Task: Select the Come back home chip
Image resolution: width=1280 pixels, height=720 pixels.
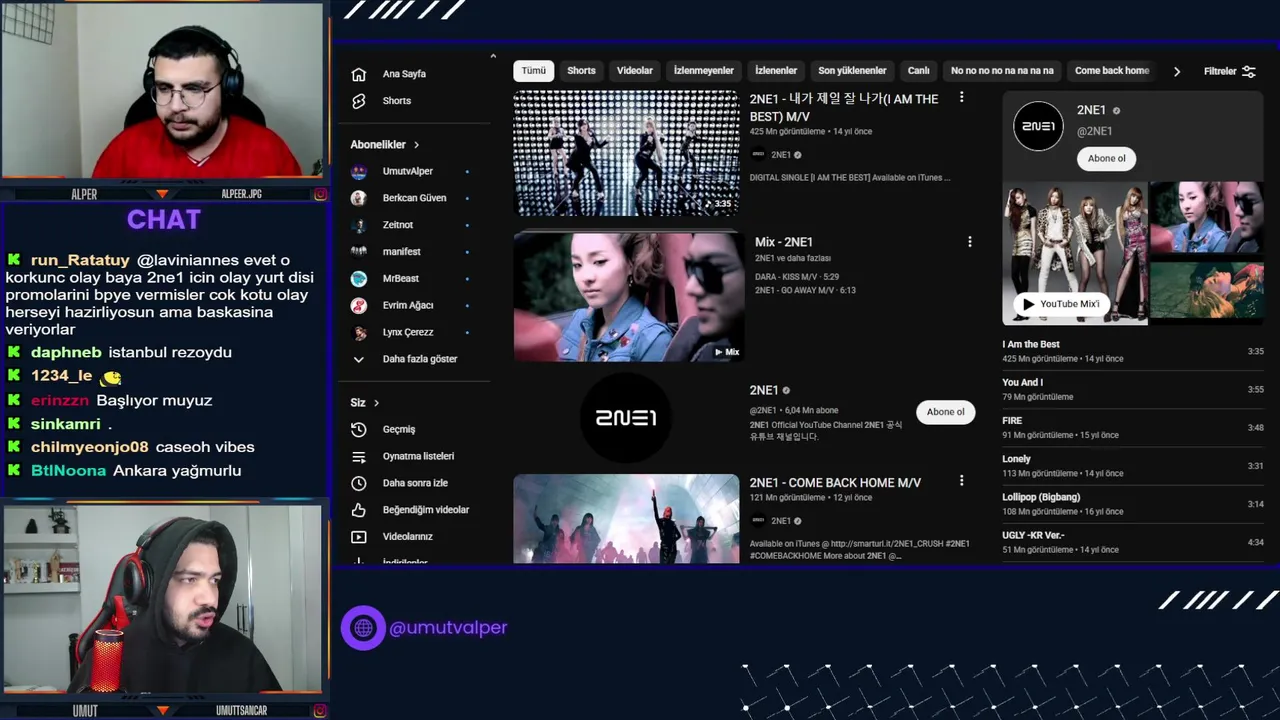Action: [x=1112, y=71]
